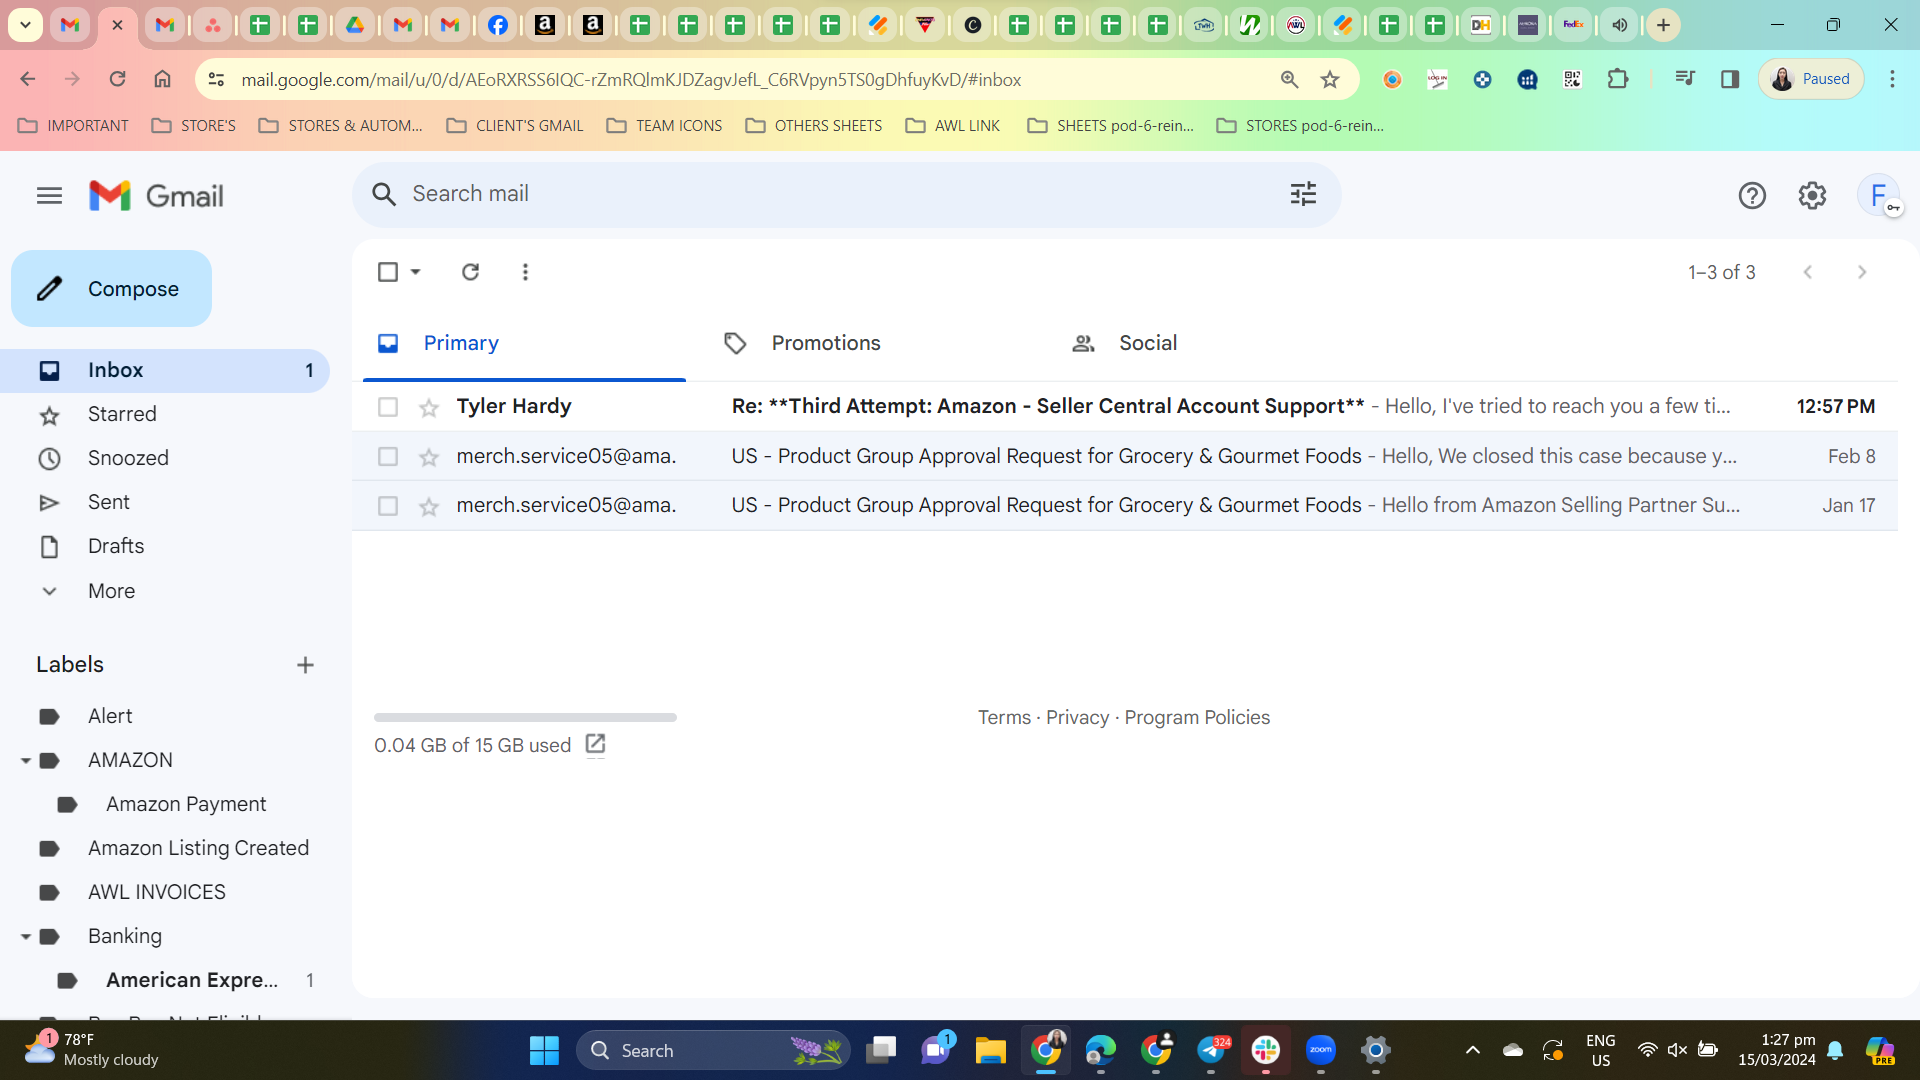Open the AWL INVOICES label
This screenshot has width=1920, height=1080.
tap(157, 892)
